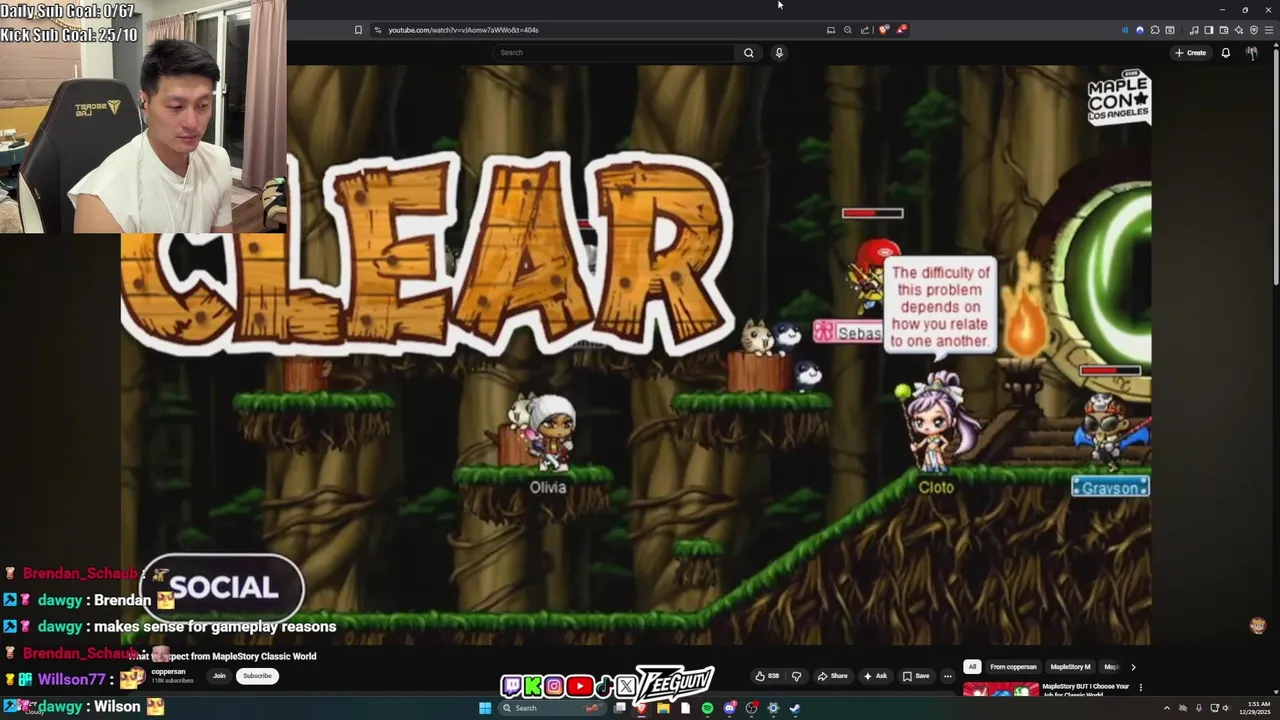
Task: Open the Windows Start button
Action: click(485, 708)
